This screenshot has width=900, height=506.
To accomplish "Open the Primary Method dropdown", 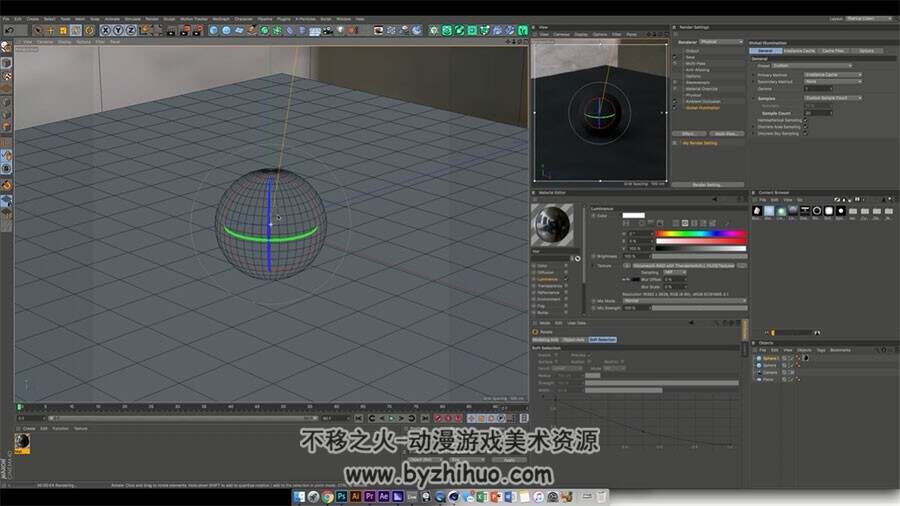I will tap(832, 75).
